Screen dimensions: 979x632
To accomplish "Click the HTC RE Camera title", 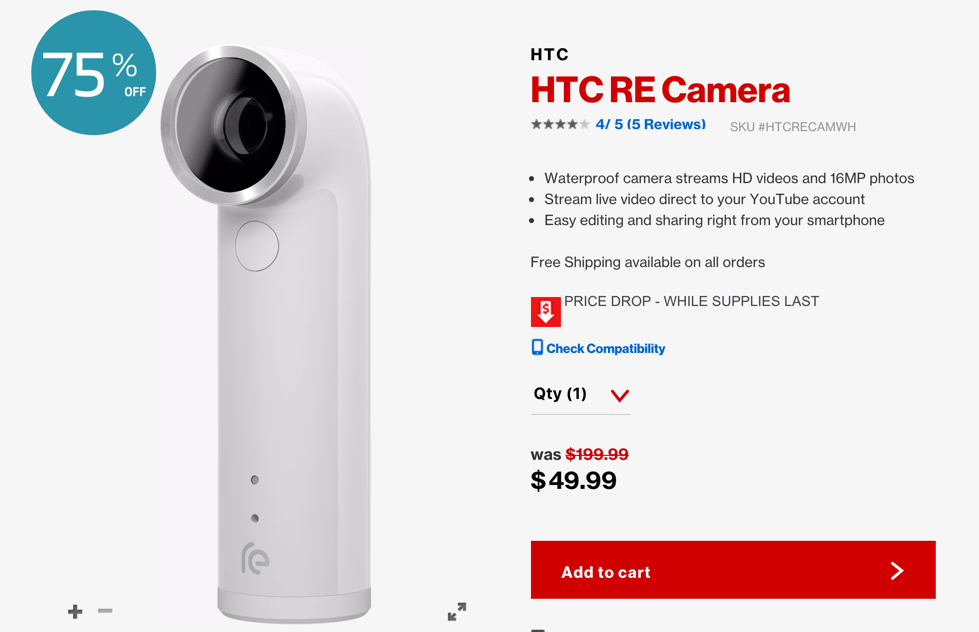I will coord(660,90).
